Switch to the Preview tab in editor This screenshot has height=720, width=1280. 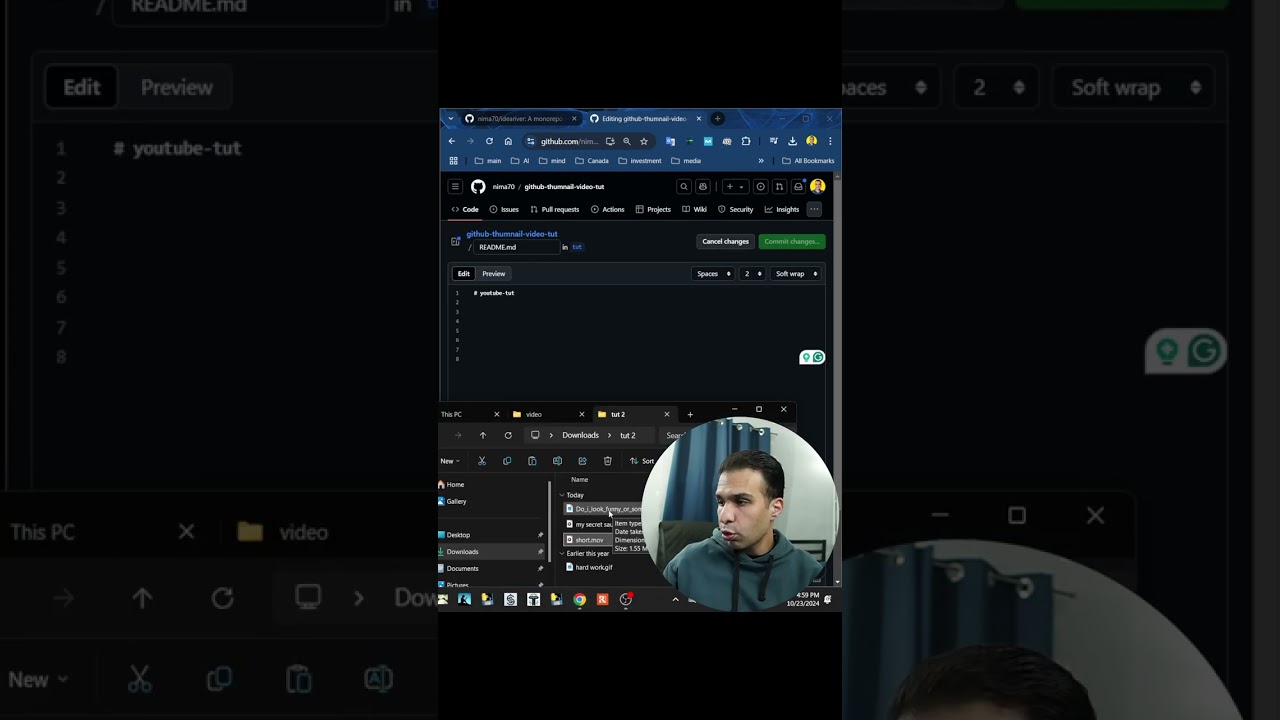coord(494,273)
